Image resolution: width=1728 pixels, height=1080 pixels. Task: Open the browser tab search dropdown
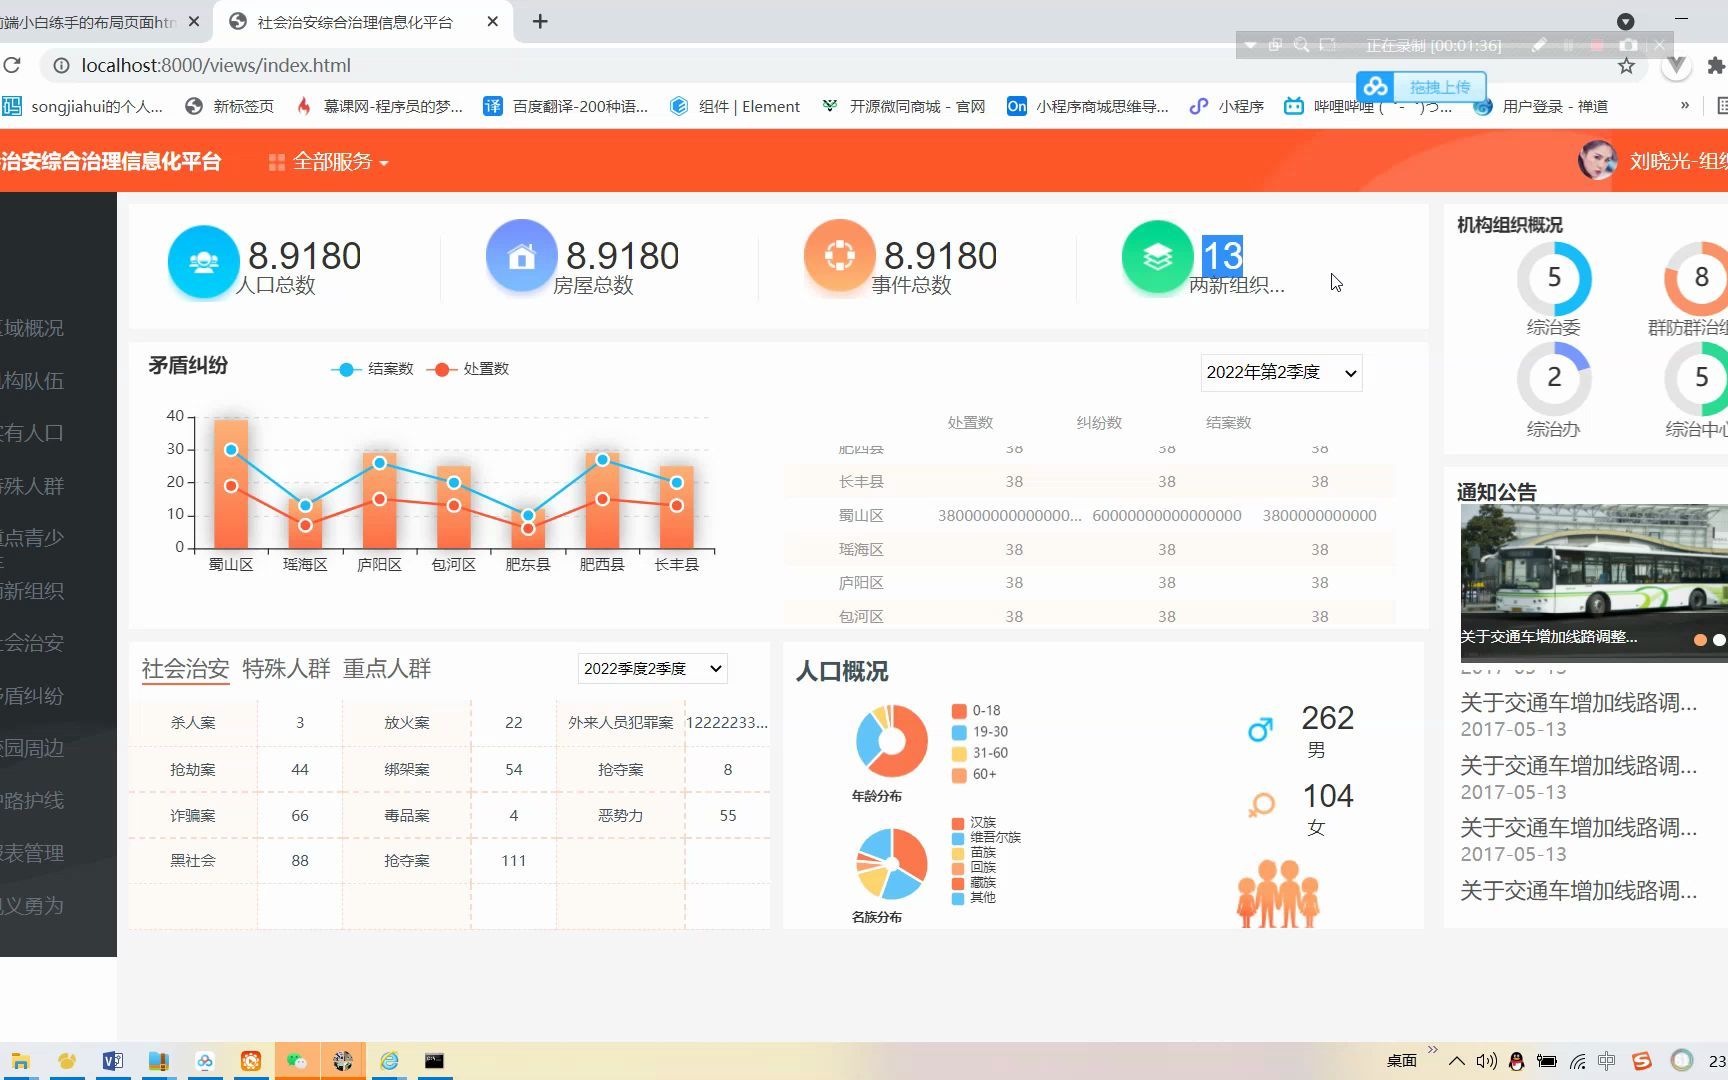point(1626,21)
